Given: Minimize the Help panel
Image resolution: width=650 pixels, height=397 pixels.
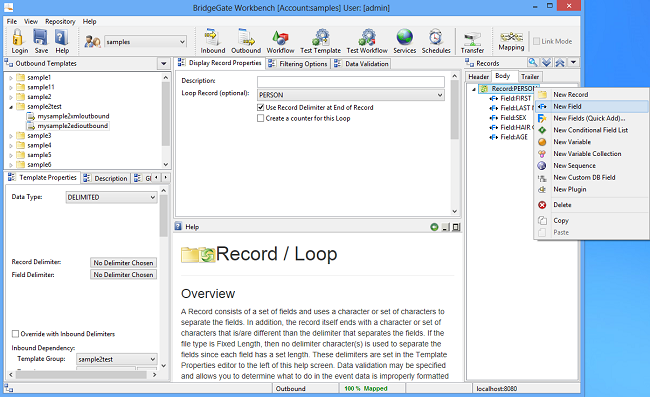Looking at the screenshot, I should click(446, 227).
